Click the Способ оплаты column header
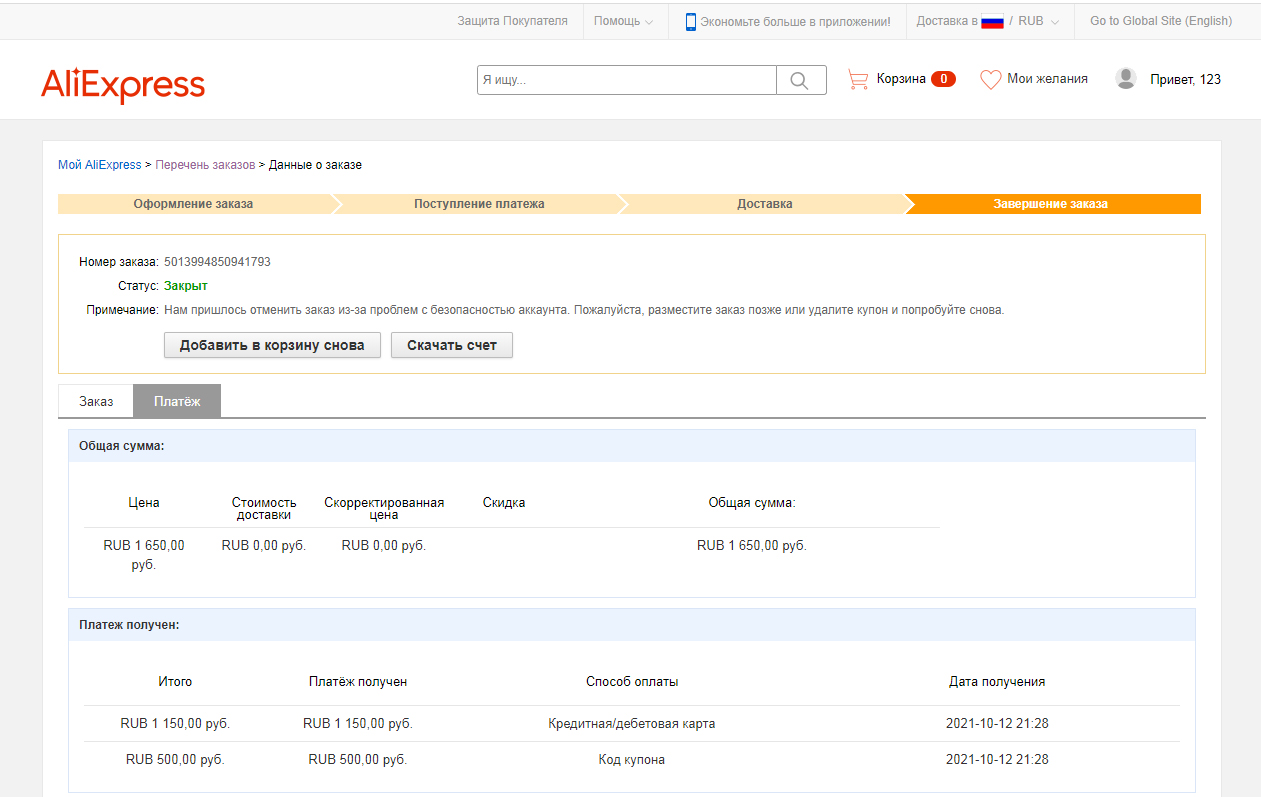 [632, 682]
